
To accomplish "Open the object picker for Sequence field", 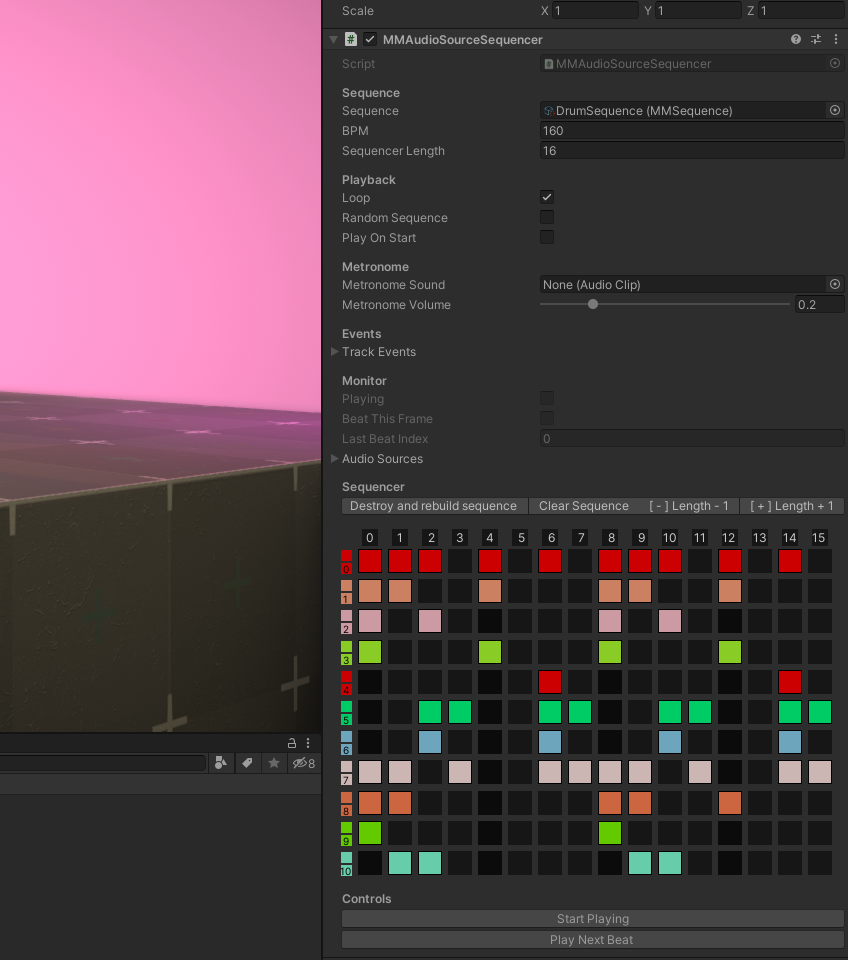I will pos(835,110).
